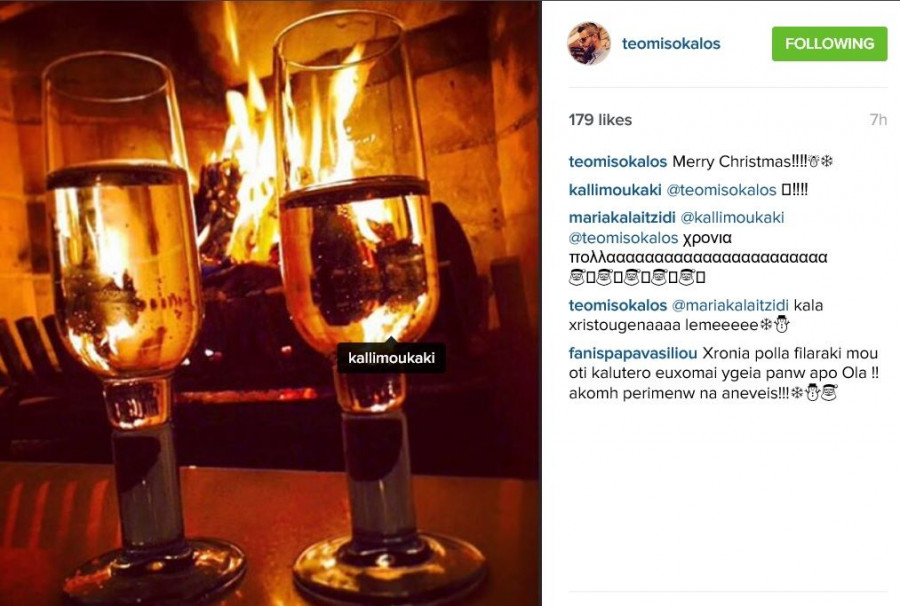Open teomisokalos from the kala xristougena reply

coord(618,305)
